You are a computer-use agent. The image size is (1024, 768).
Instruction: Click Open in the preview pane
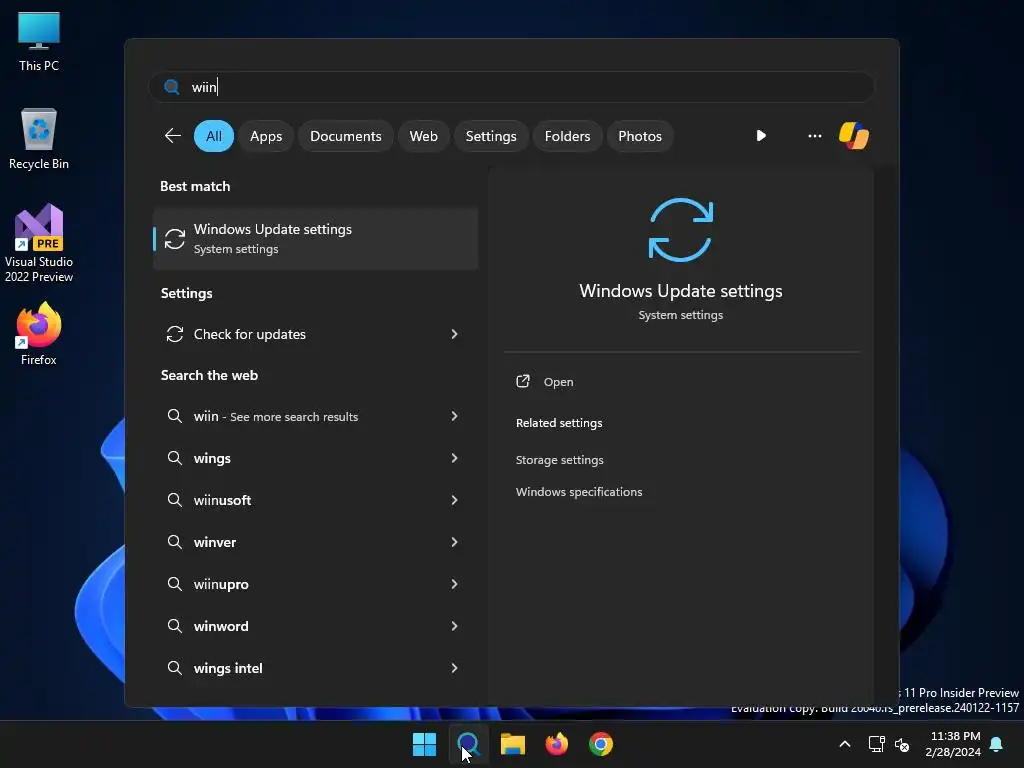[x=558, y=382]
